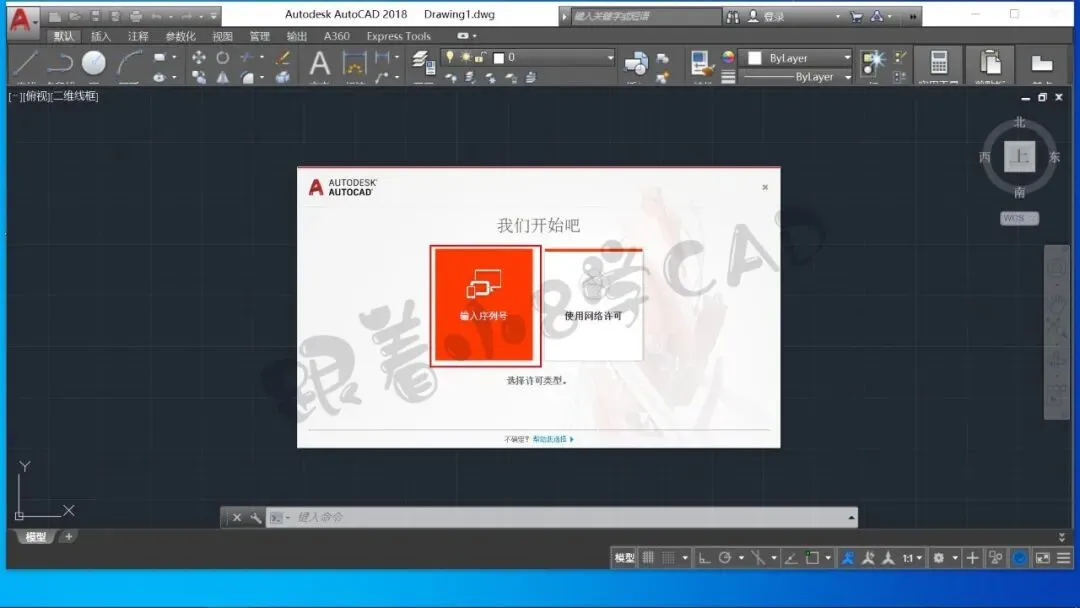Viewport: 1080px width, 608px height.
Task: Expand the command line history arrow
Action: (x=851, y=517)
